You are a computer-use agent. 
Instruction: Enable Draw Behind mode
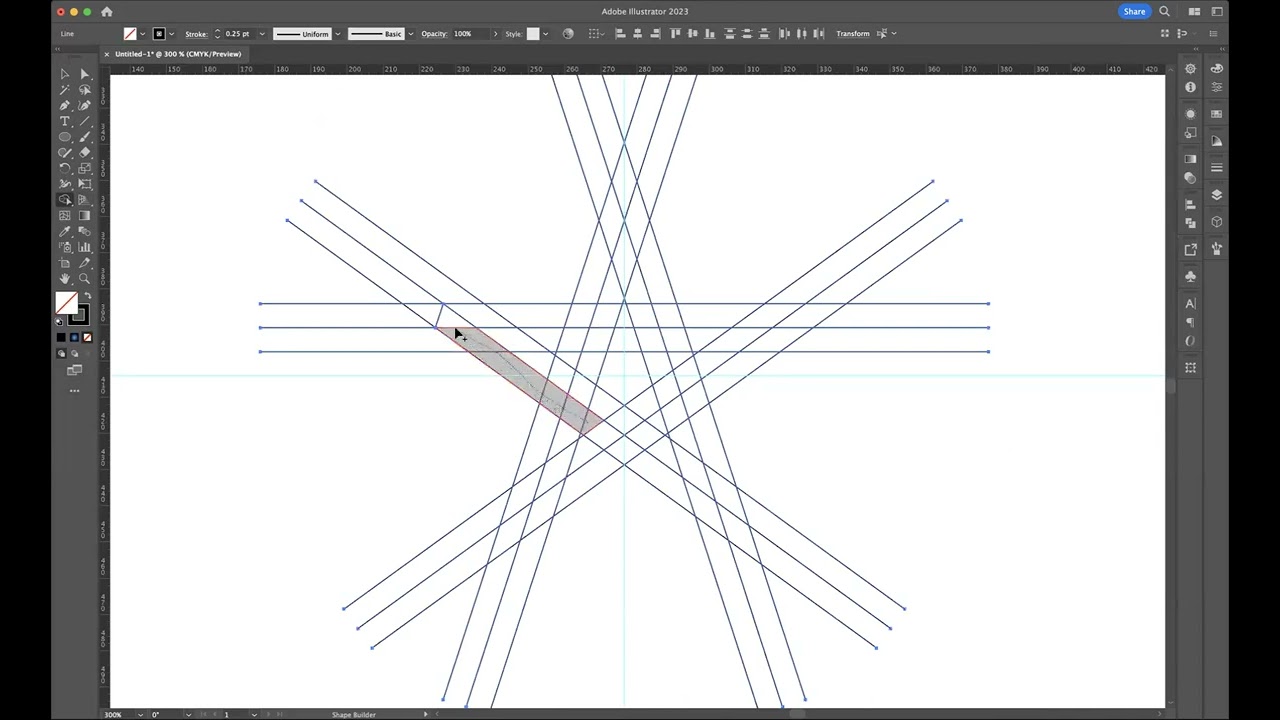click(74, 354)
